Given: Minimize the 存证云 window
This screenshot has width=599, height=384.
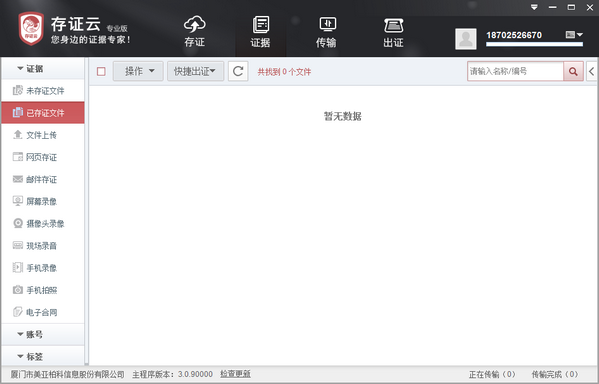Looking at the screenshot, I should tap(553, 7).
